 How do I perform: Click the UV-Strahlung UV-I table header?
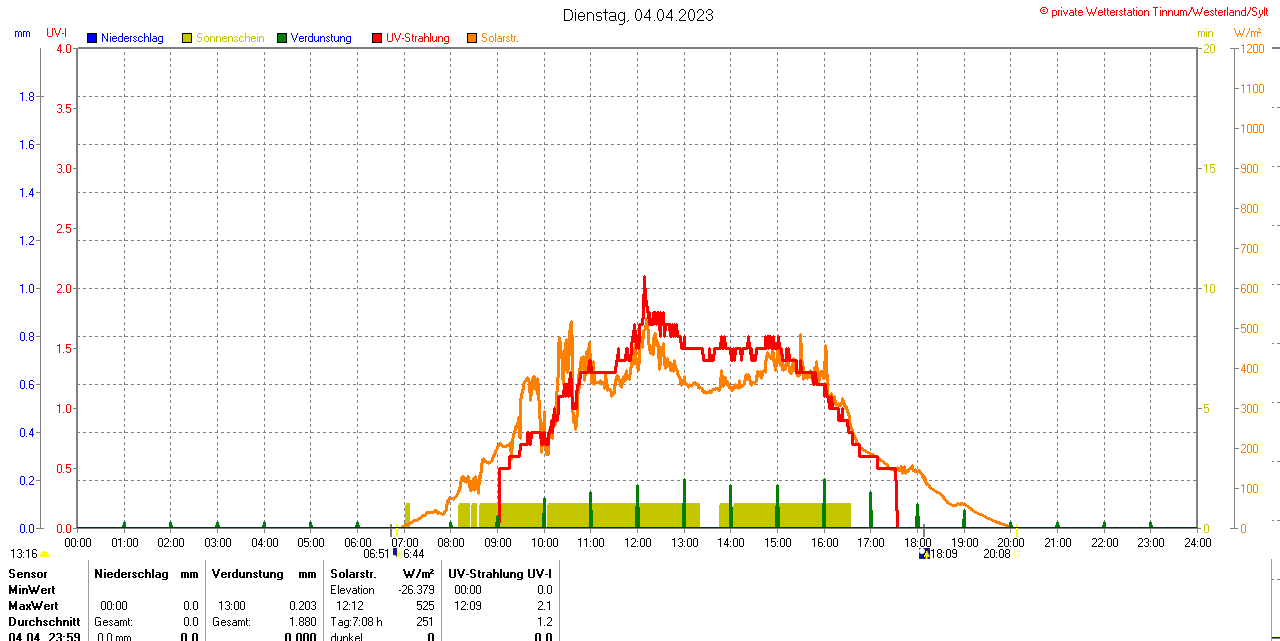point(500,574)
